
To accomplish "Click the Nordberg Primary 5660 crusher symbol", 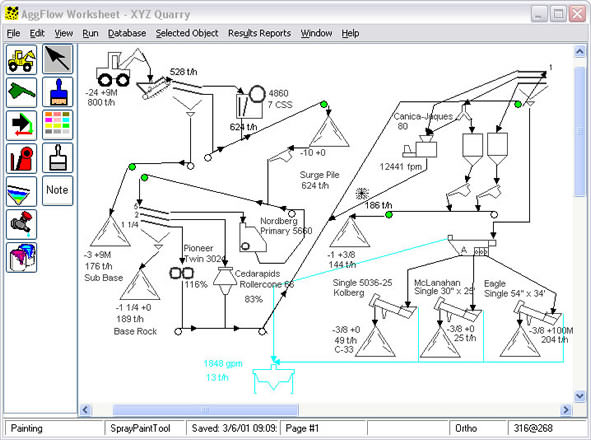I will click(252, 238).
